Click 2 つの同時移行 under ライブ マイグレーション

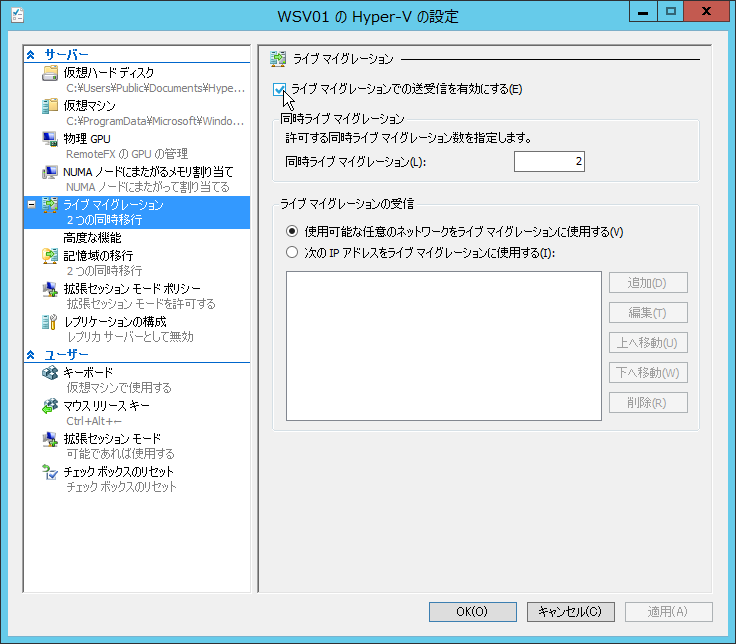(104, 220)
